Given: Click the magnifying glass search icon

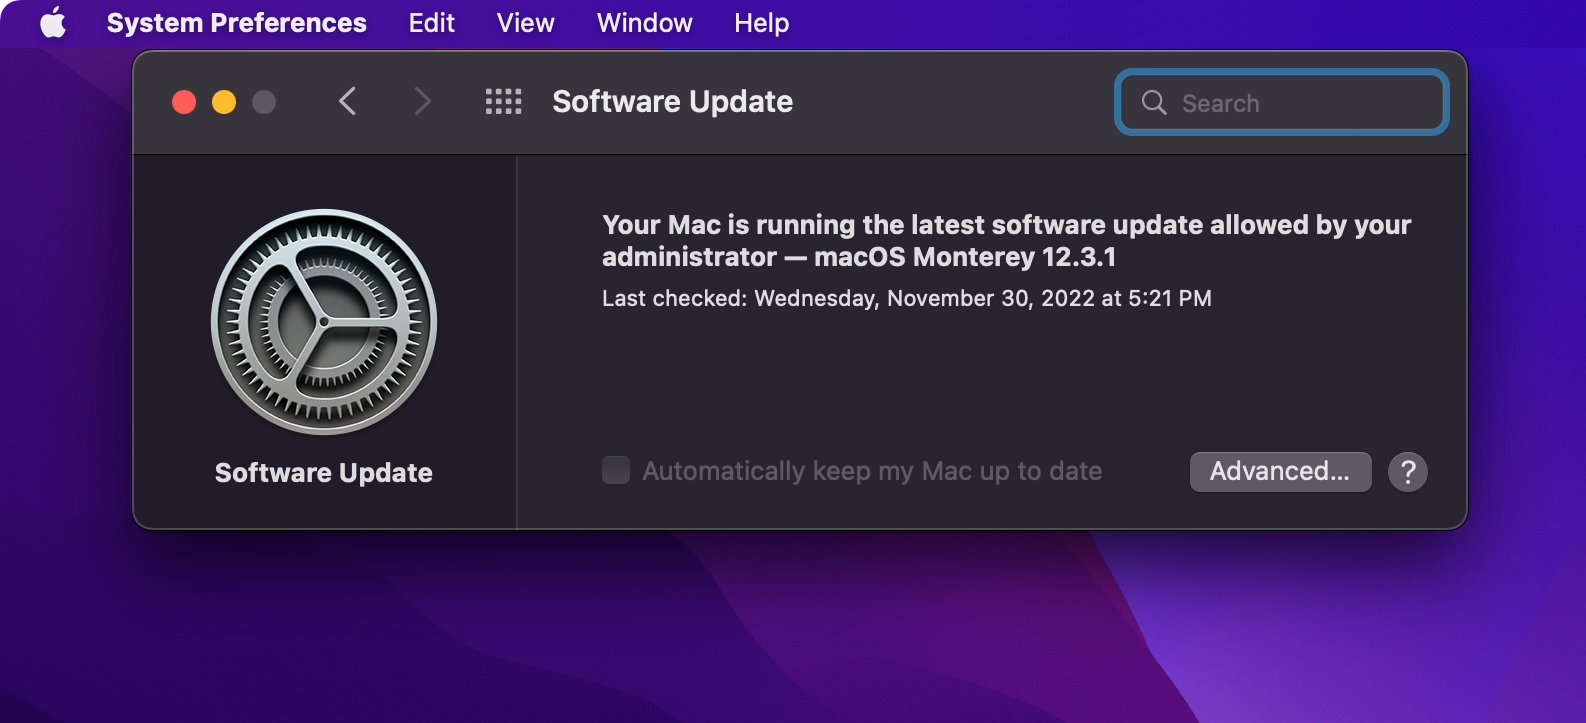Looking at the screenshot, I should coord(1154,102).
